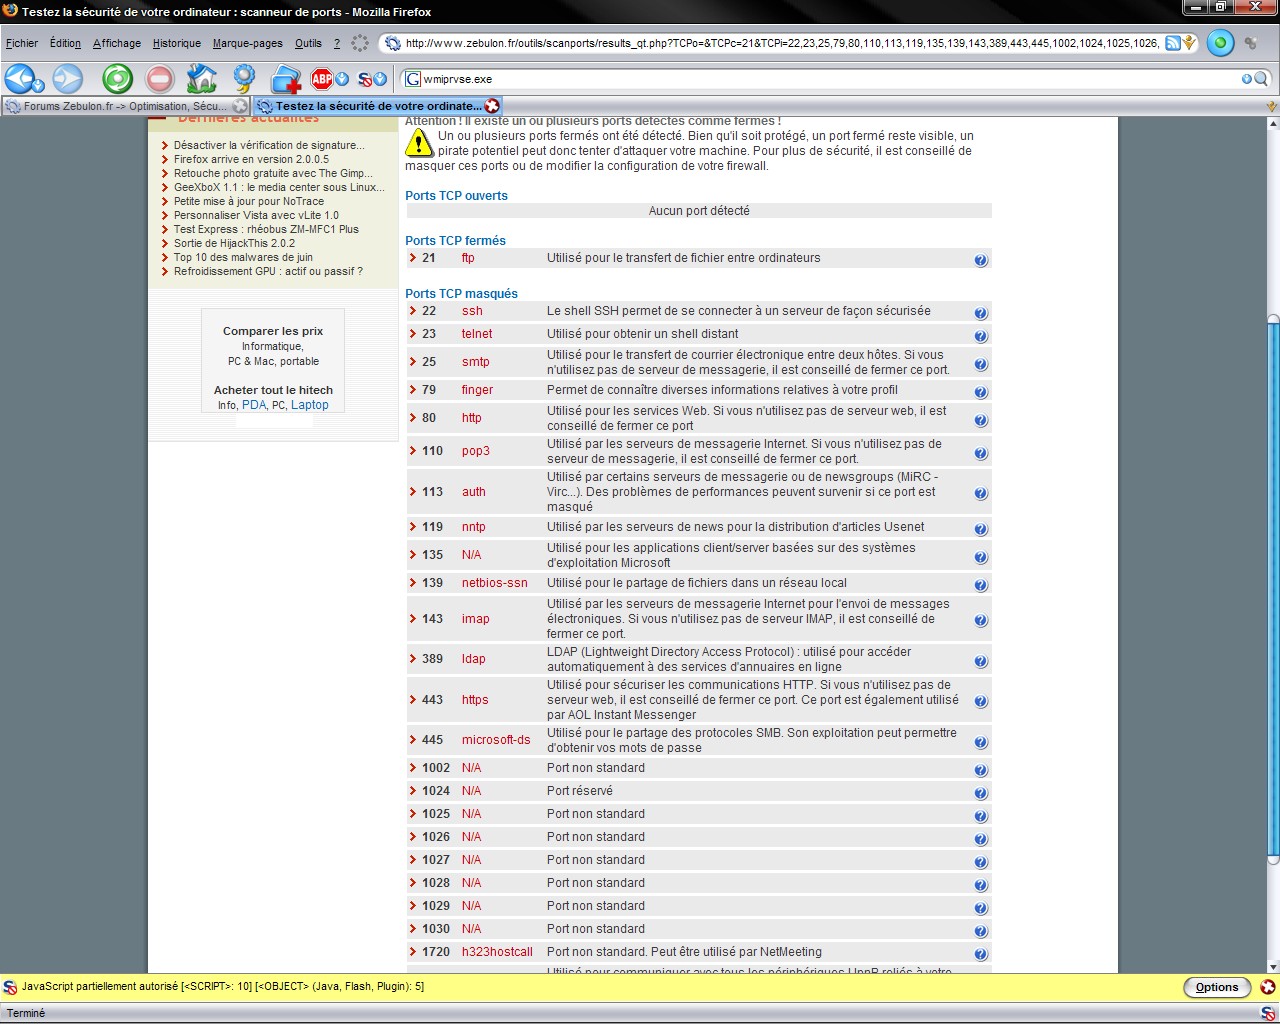Click the magnifier search button in search box

coord(1261,79)
